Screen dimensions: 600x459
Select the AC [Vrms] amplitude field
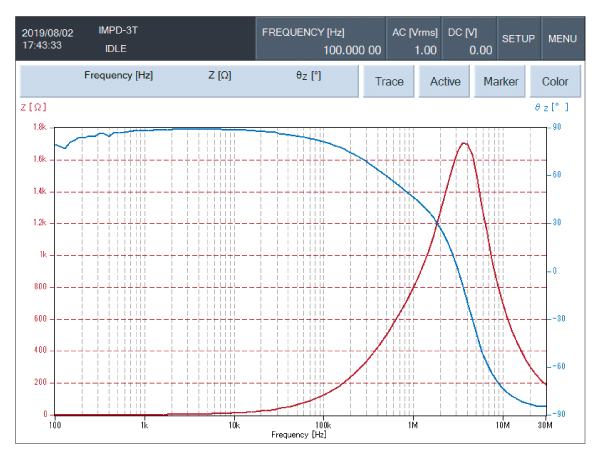click(x=414, y=40)
